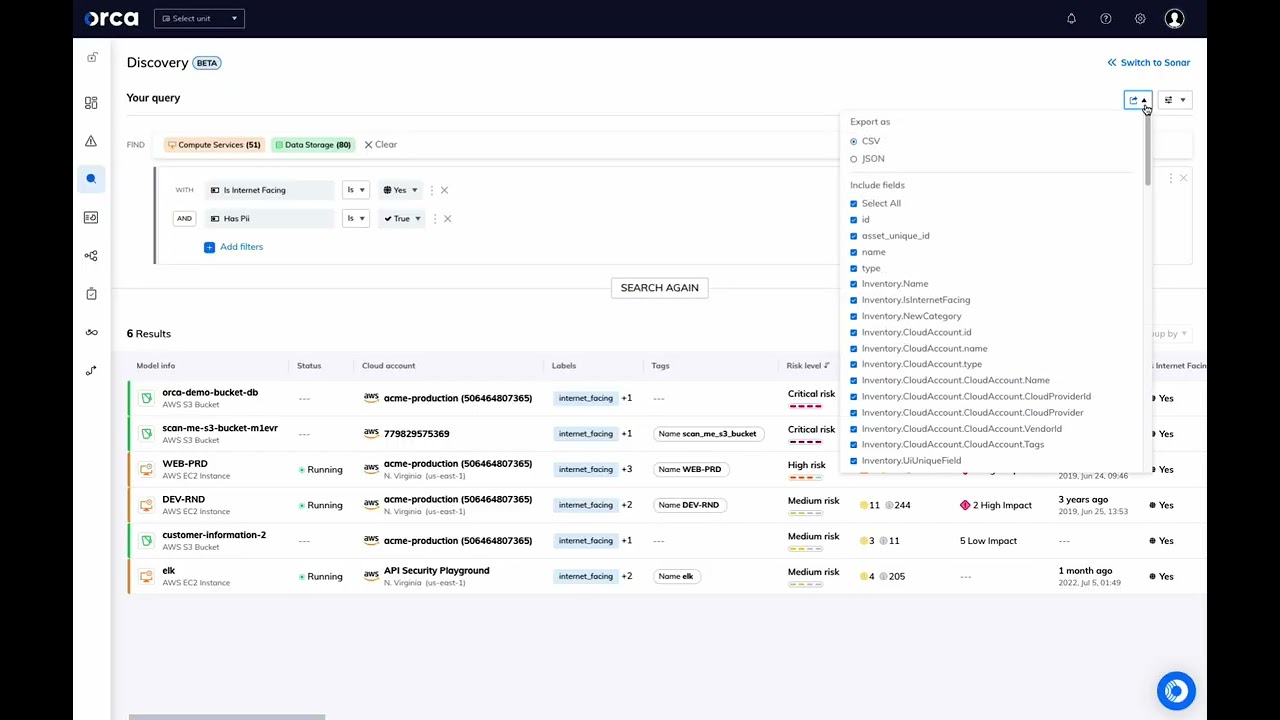Open the scan-me-s3-bucket-m1evr asset

[x=220, y=428]
